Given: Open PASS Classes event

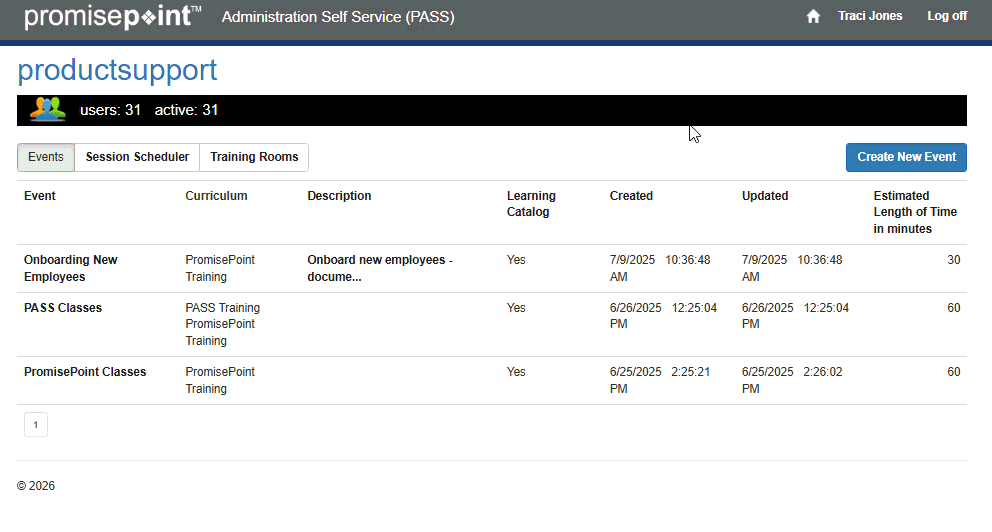Looking at the screenshot, I should [x=63, y=308].
